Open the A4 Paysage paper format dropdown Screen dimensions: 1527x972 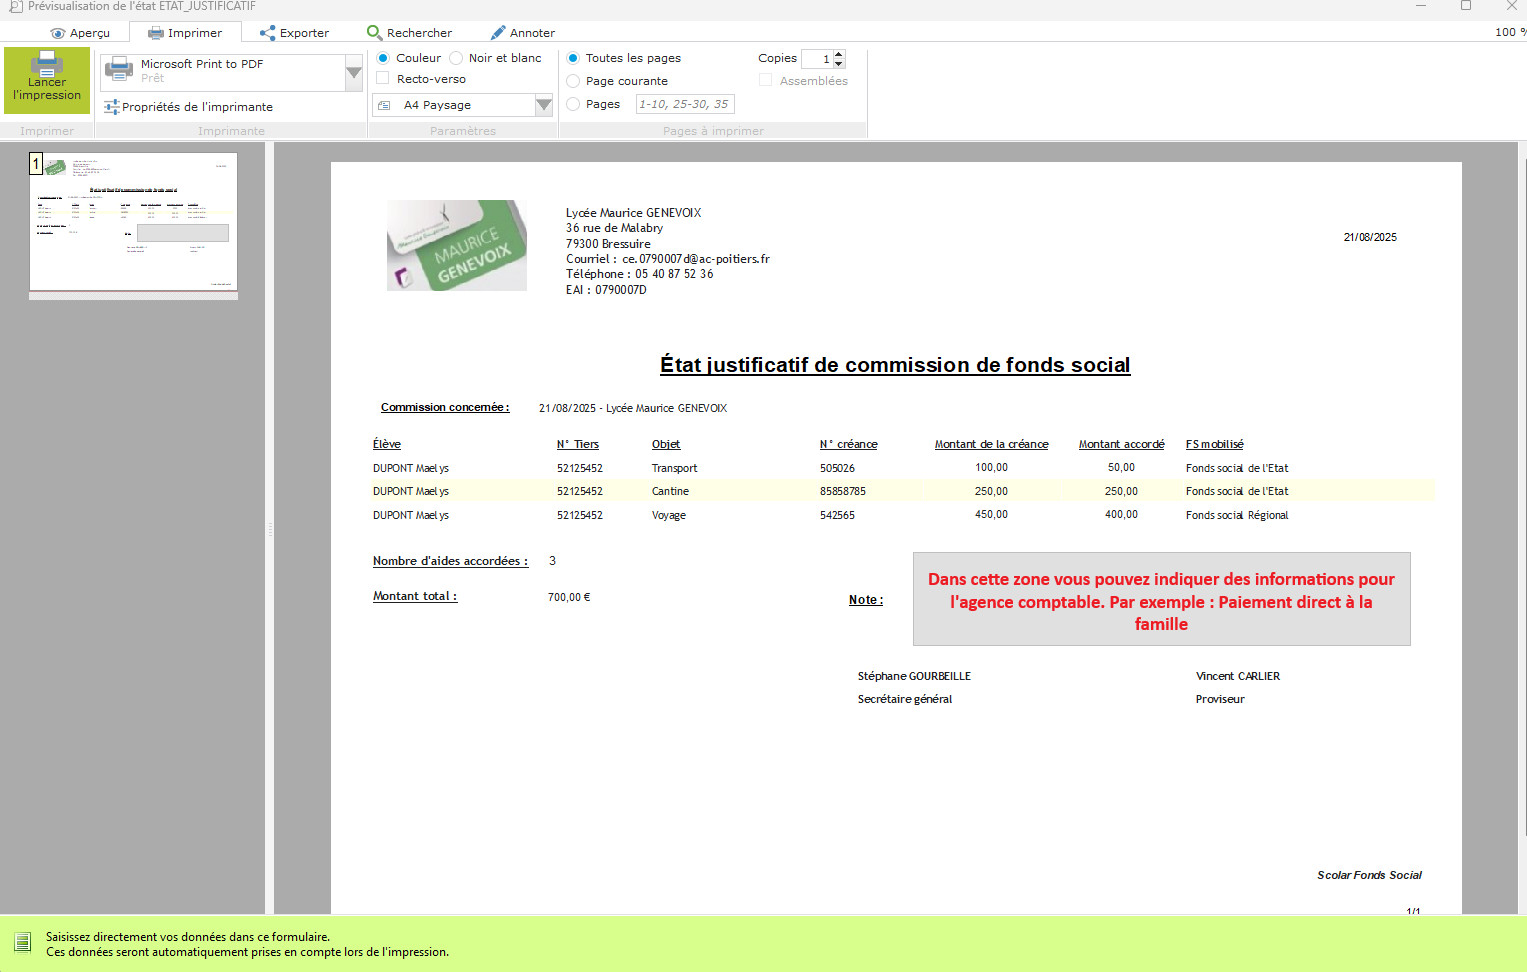(543, 105)
